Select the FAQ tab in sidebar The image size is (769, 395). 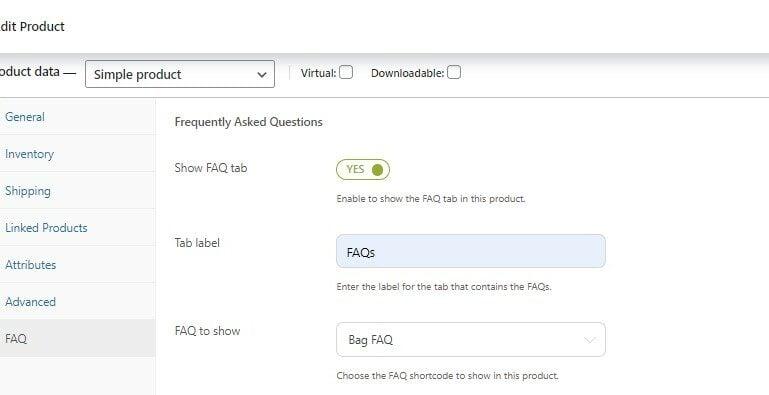click(16, 339)
